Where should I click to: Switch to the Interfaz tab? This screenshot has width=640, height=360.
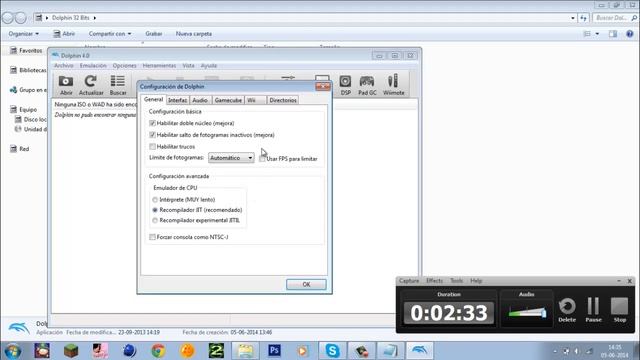click(x=178, y=100)
